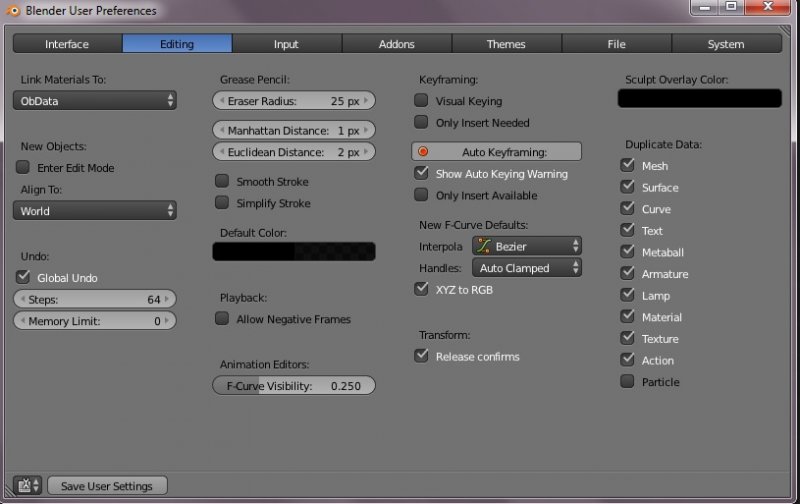The width and height of the screenshot is (800, 504).
Task: Enable Particle duplicate data checkbox
Action: (x=628, y=381)
